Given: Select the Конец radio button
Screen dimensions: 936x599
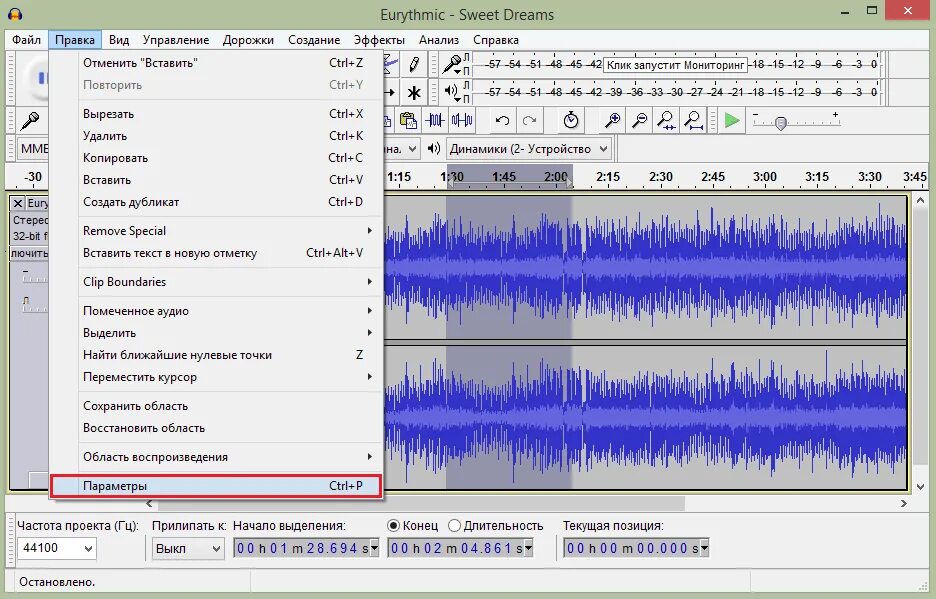Looking at the screenshot, I should (x=394, y=525).
